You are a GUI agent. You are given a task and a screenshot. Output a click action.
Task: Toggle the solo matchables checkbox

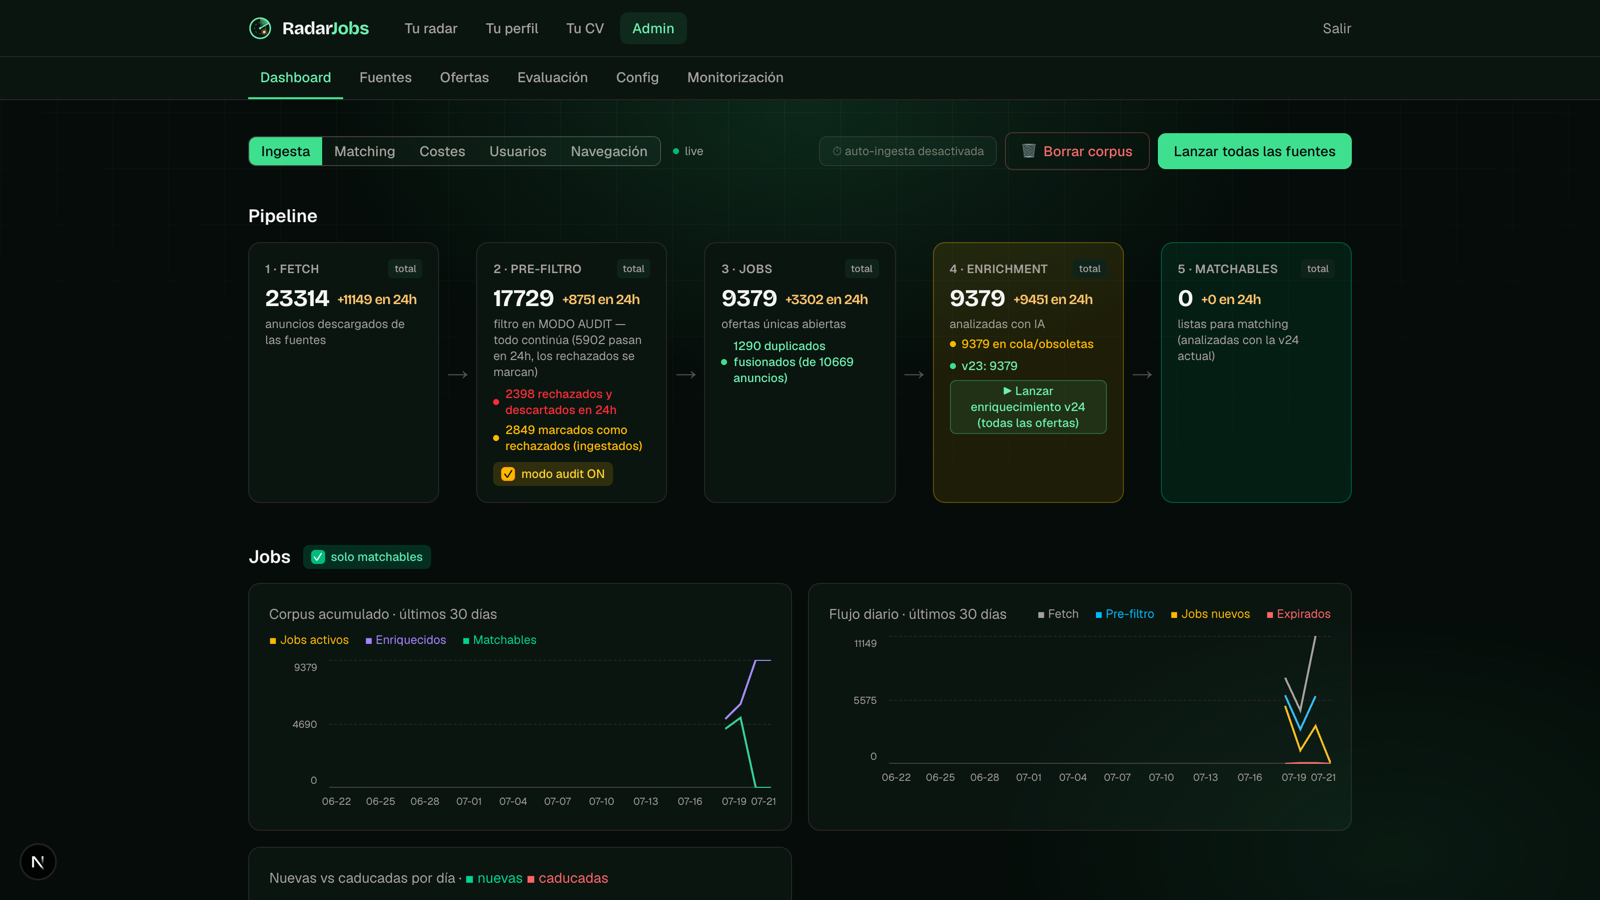coord(318,557)
